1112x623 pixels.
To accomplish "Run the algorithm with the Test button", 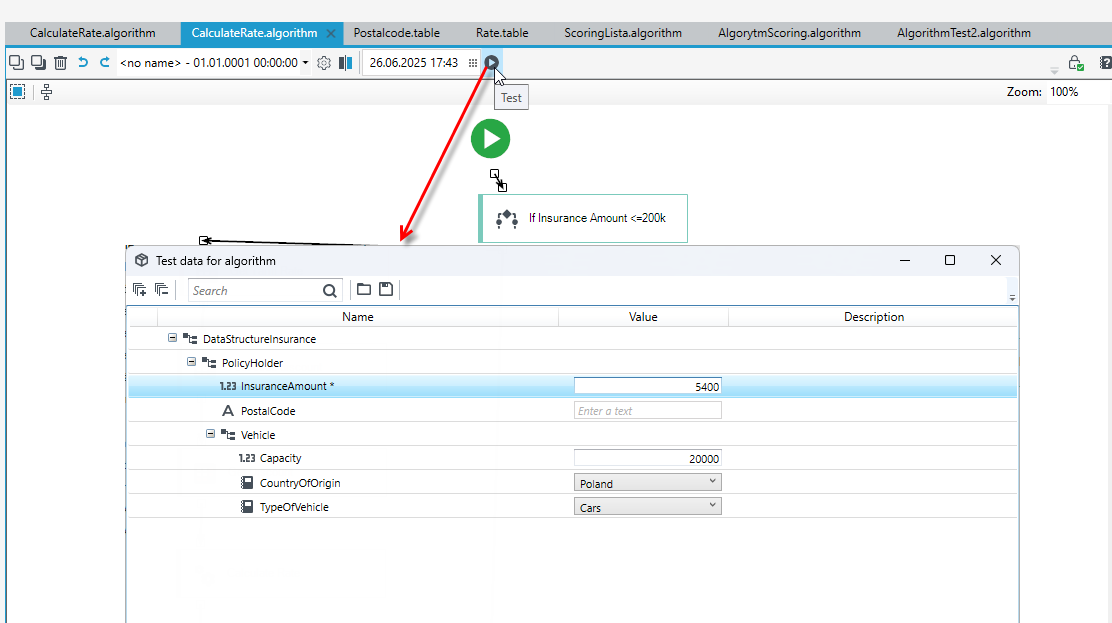I will tap(491, 62).
